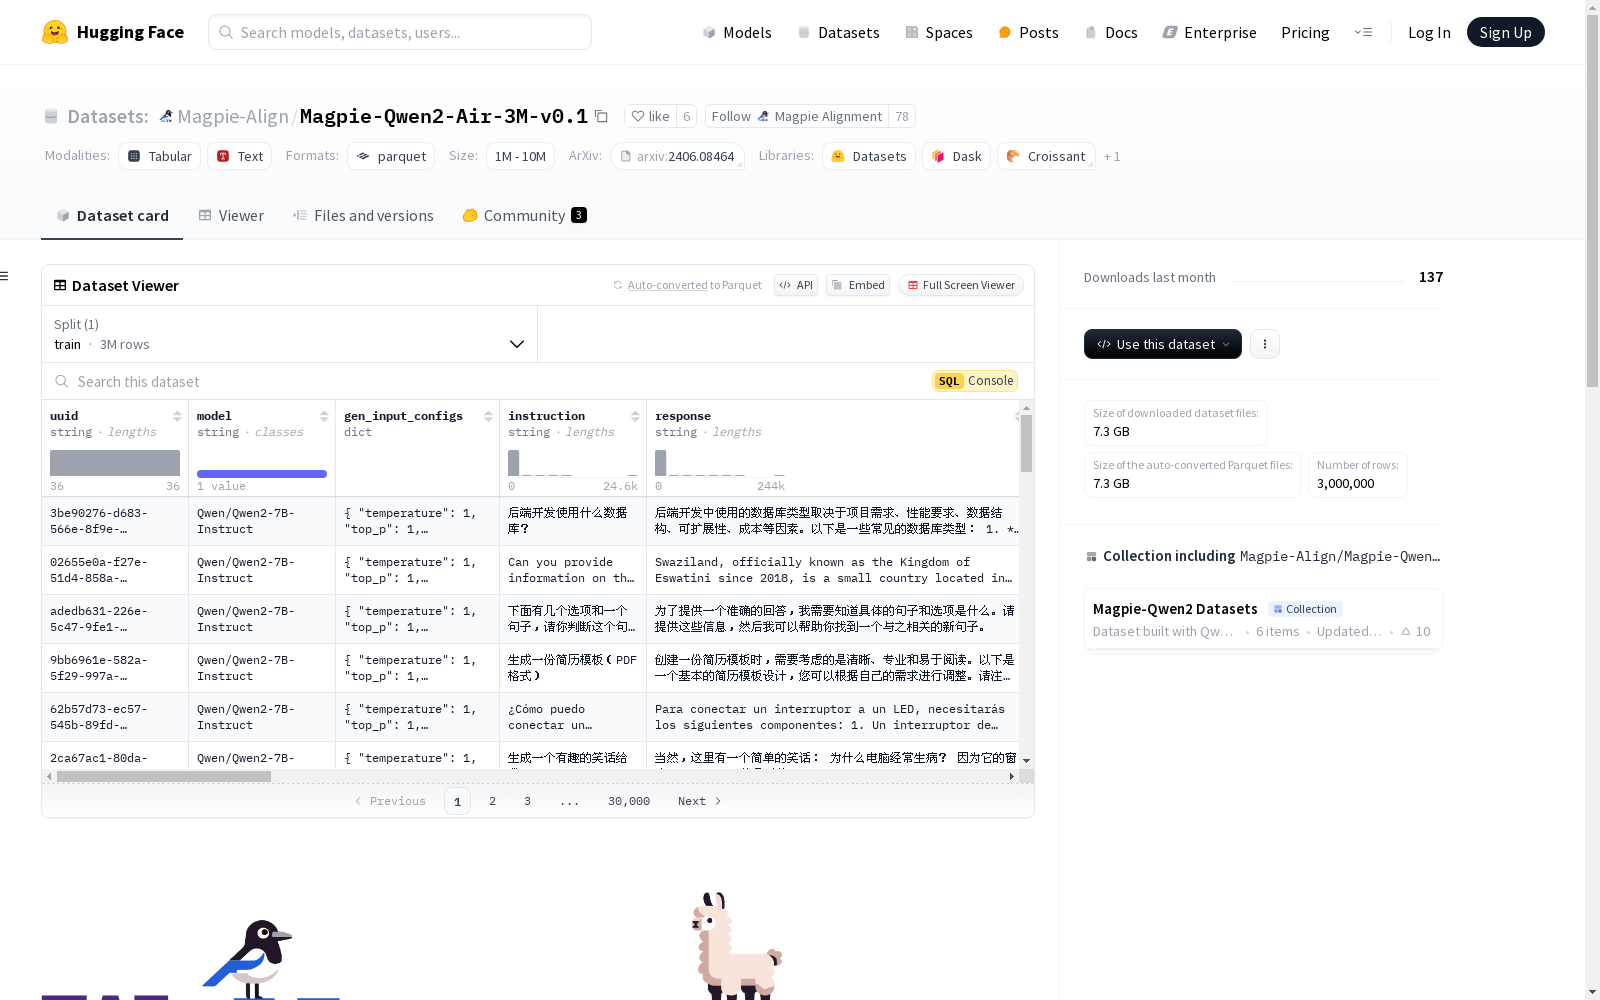This screenshot has height=1000, width=1600.
Task: Click the response length histogram bar
Action: coord(660,463)
